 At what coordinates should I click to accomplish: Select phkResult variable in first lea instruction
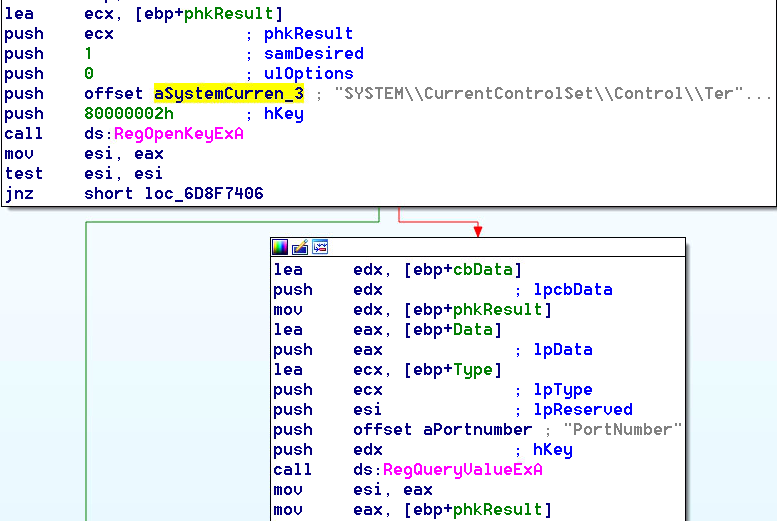point(228,14)
